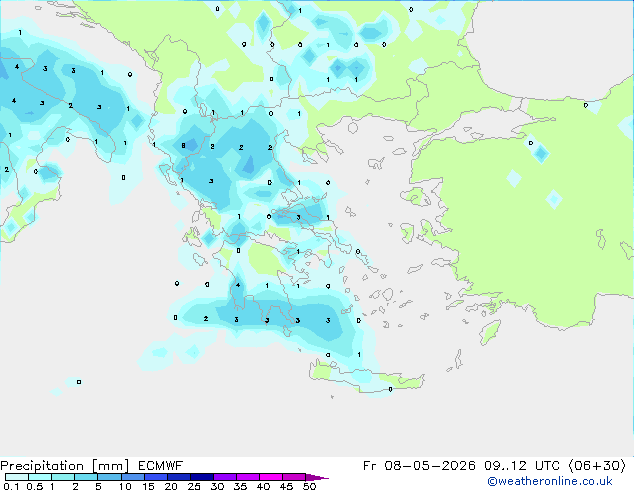Select the 20–25 mm legend color swatch
The image size is (634, 490).
coord(178,477)
